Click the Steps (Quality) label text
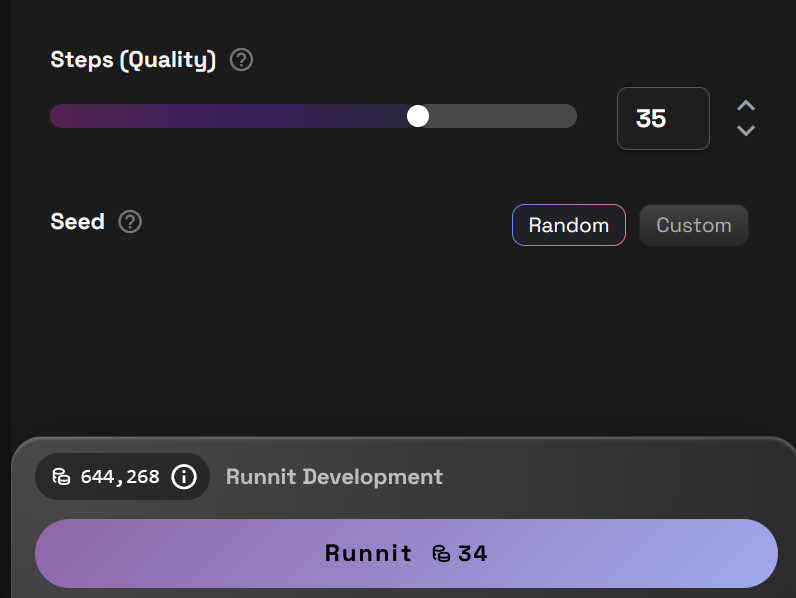The image size is (796, 598). coord(133,60)
